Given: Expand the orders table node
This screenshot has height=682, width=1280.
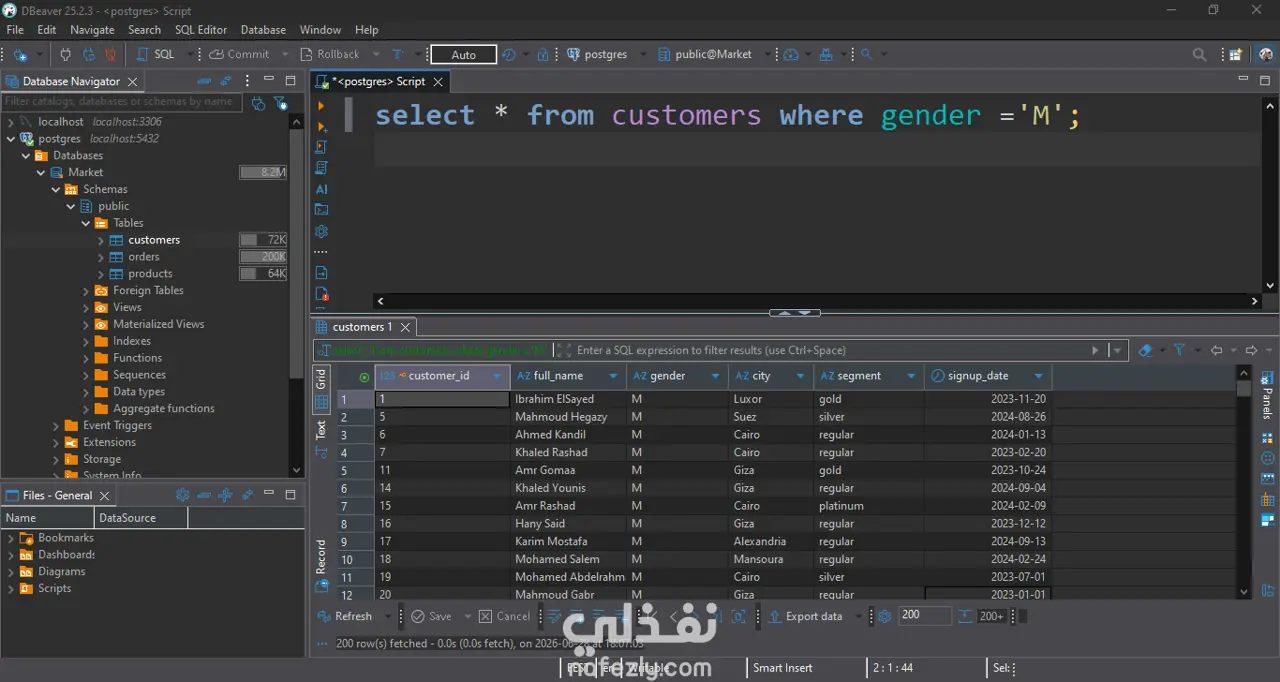Looking at the screenshot, I should coord(101,257).
